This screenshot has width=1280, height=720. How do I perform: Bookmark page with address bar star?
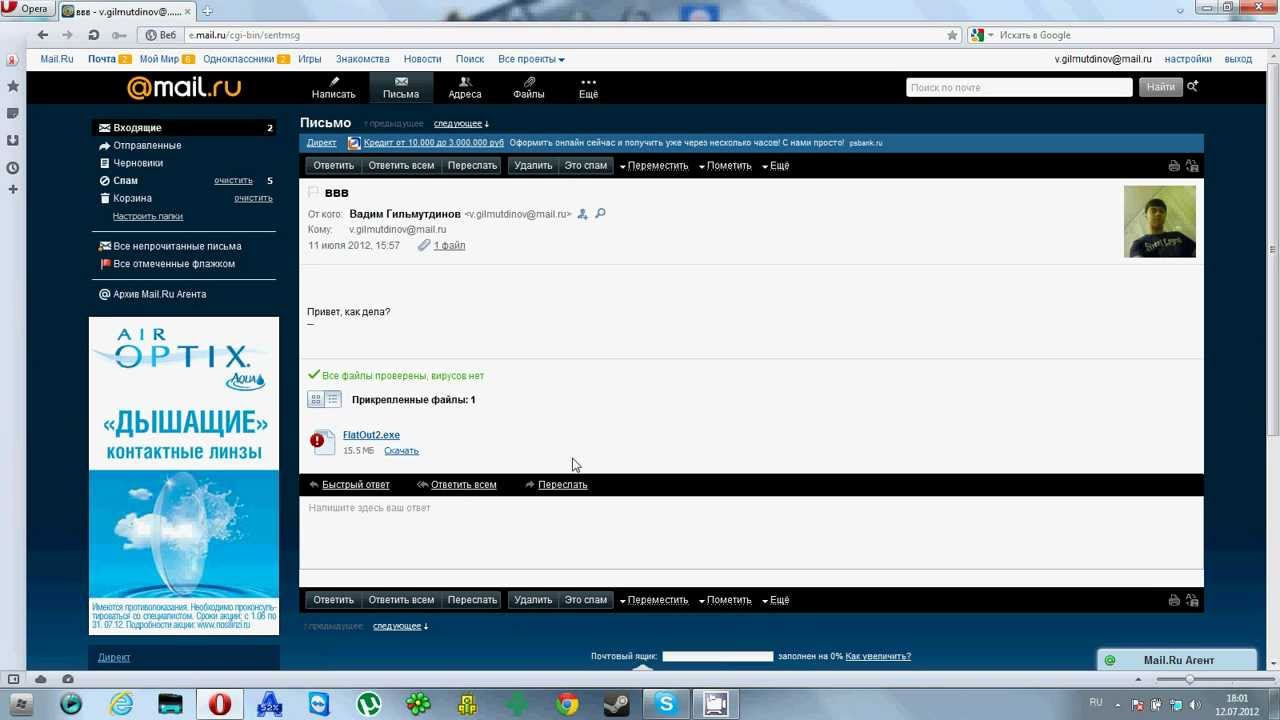pyautogui.click(x=952, y=35)
